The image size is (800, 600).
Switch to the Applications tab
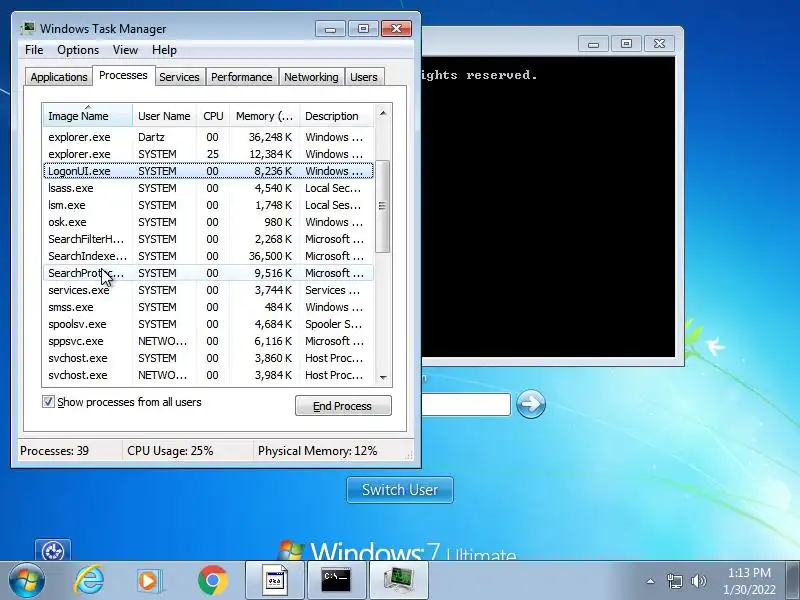click(59, 77)
